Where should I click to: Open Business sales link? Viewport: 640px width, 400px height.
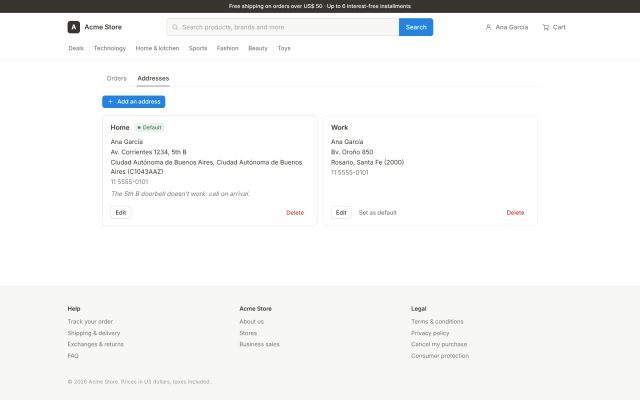tap(260, 344)
